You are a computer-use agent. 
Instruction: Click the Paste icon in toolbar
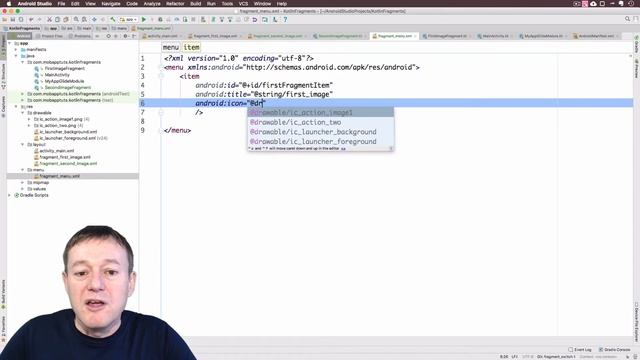(x=66, y=19)
